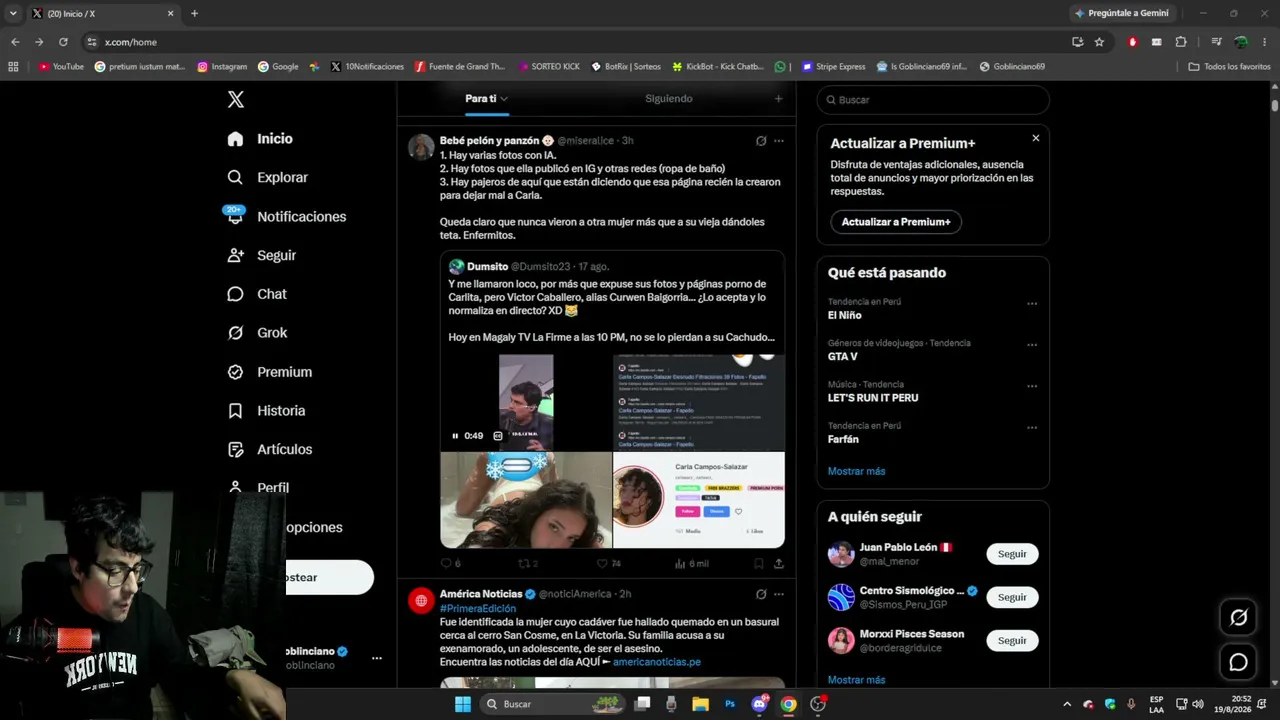Open the Todos los favoritos folder

point(1229,67)
